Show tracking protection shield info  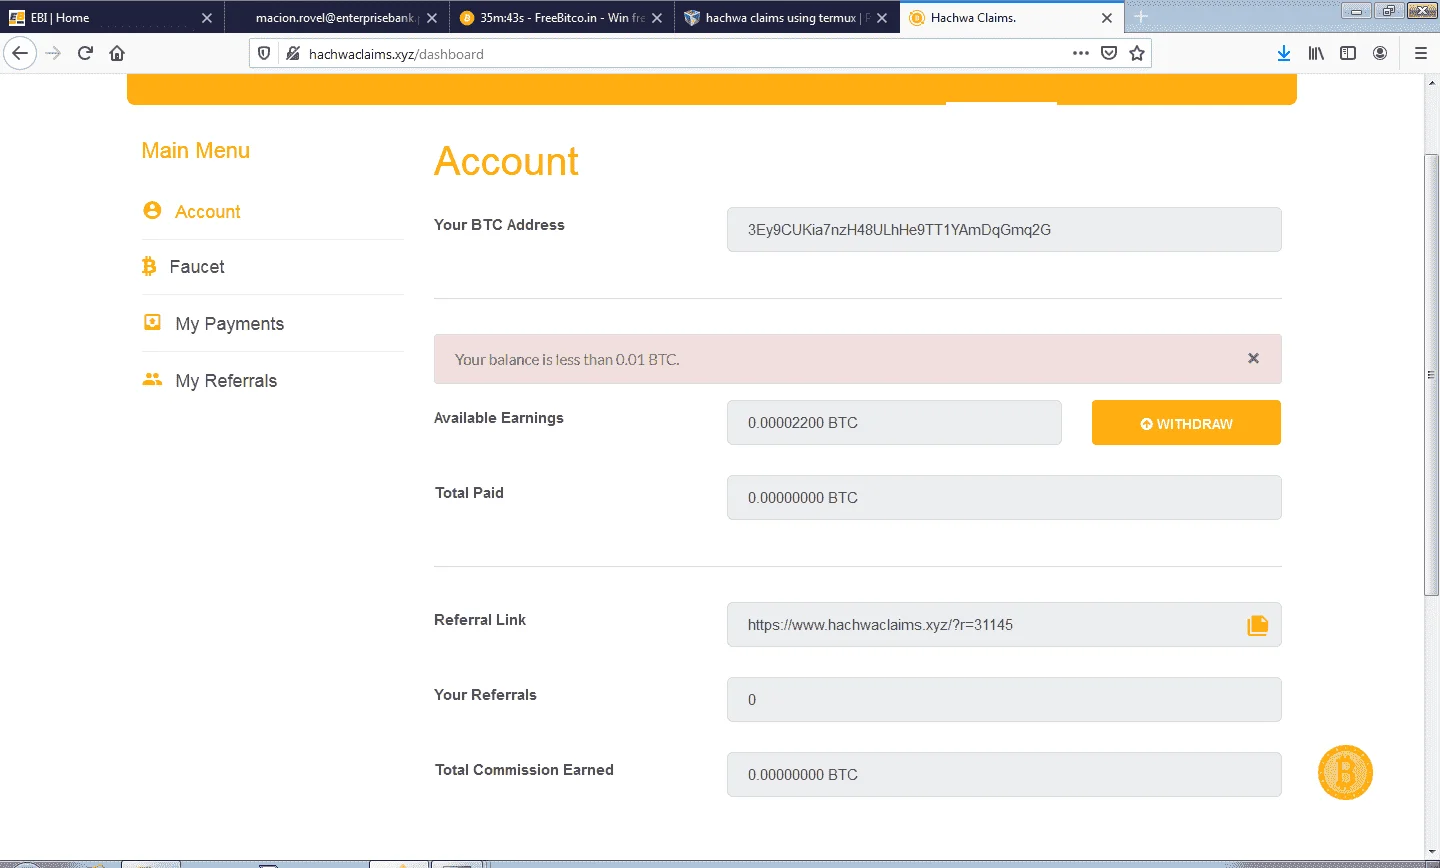pos(264,53)
